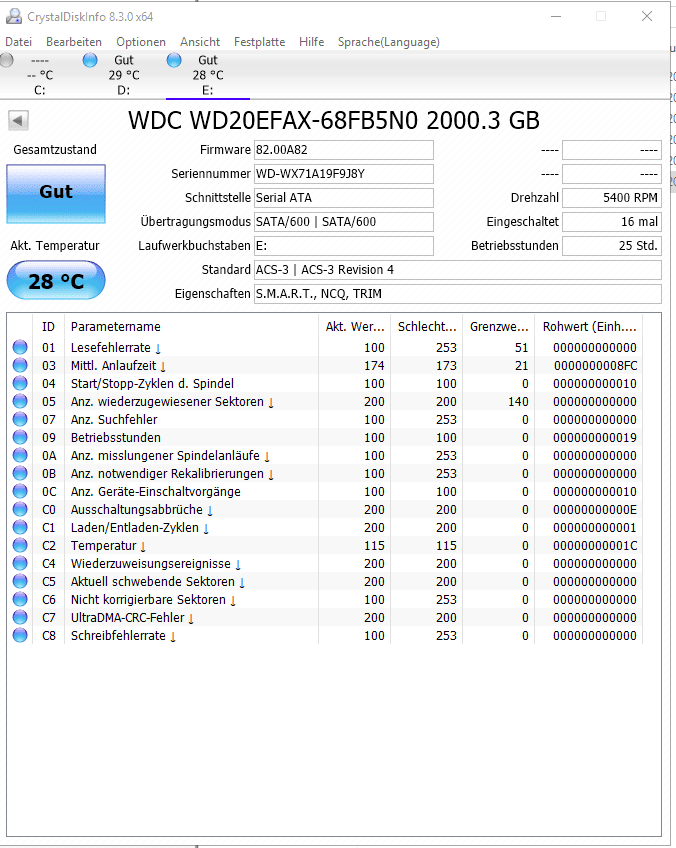Screen dimensions: 676x848
Task: Click the Rohwert (Einh.... column header
Action: (x=589, y=327)
